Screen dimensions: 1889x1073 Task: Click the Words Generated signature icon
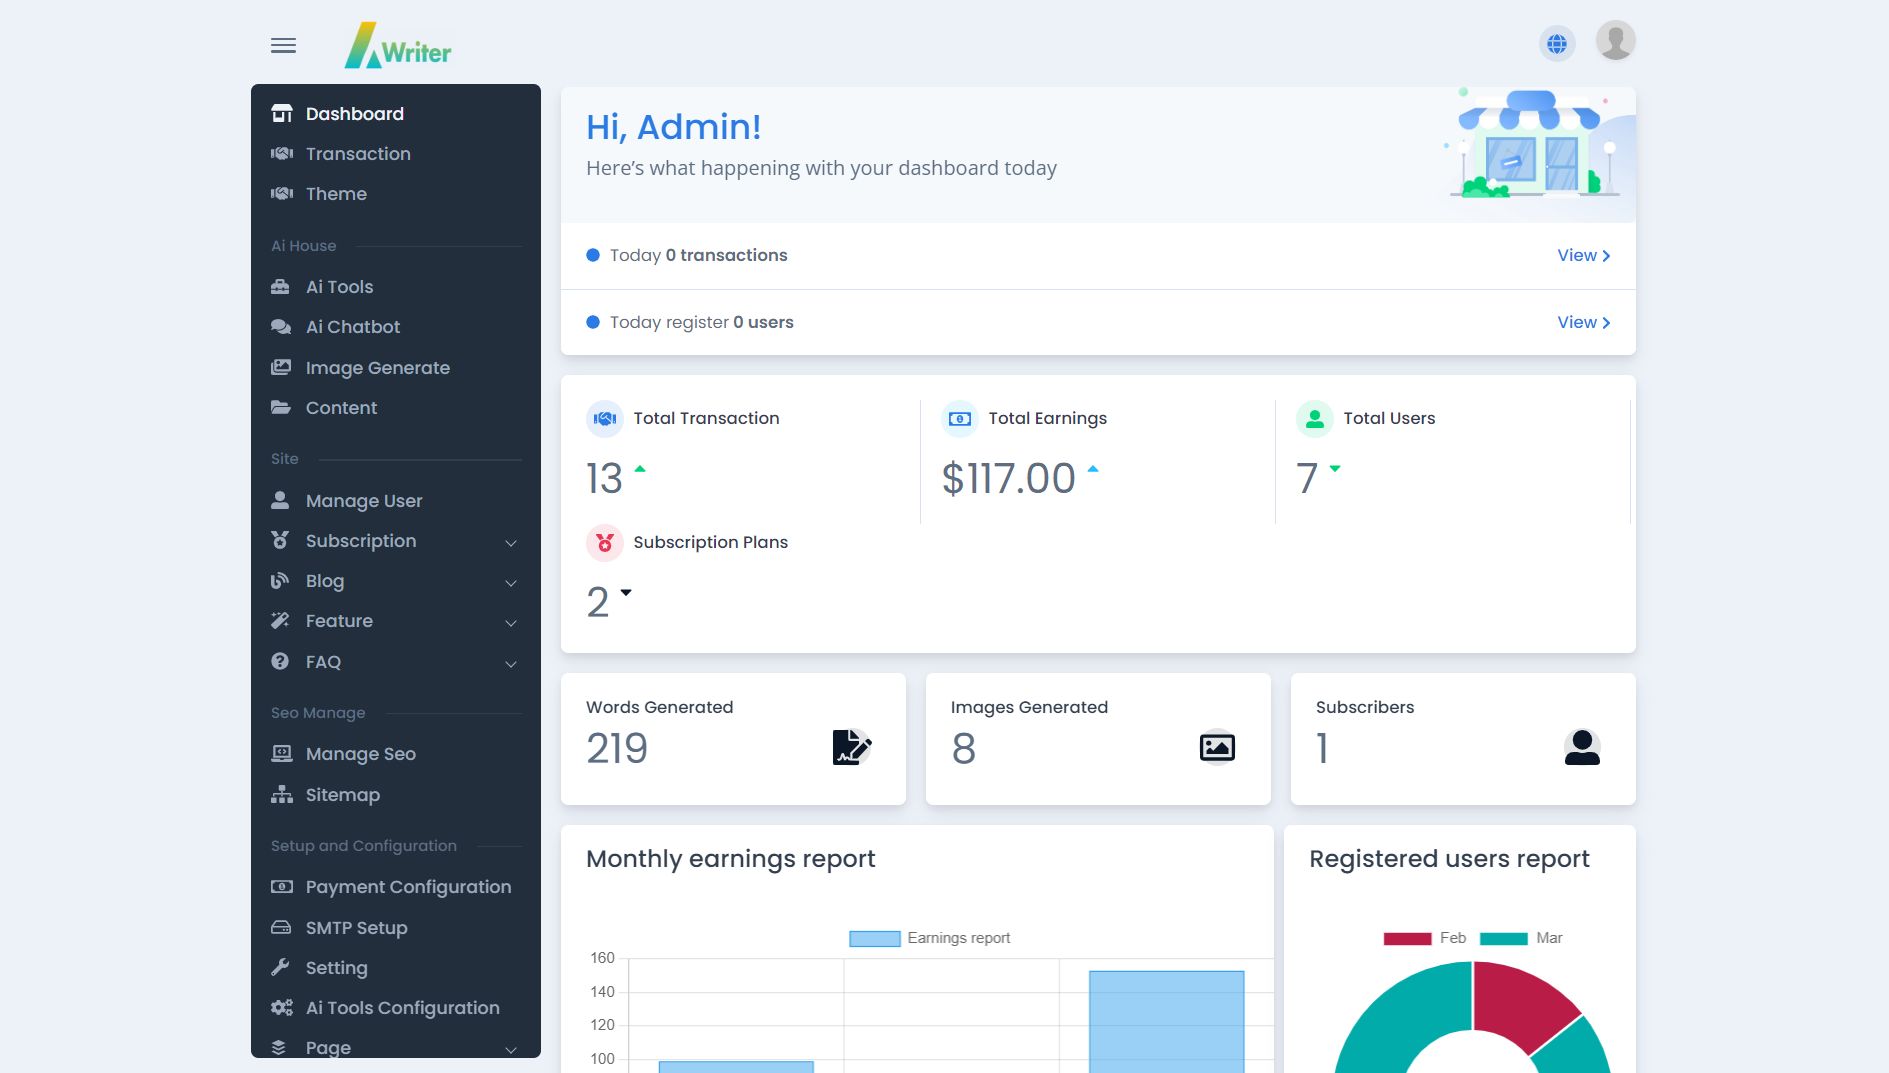pyautogui.click(x=852, y=747)
